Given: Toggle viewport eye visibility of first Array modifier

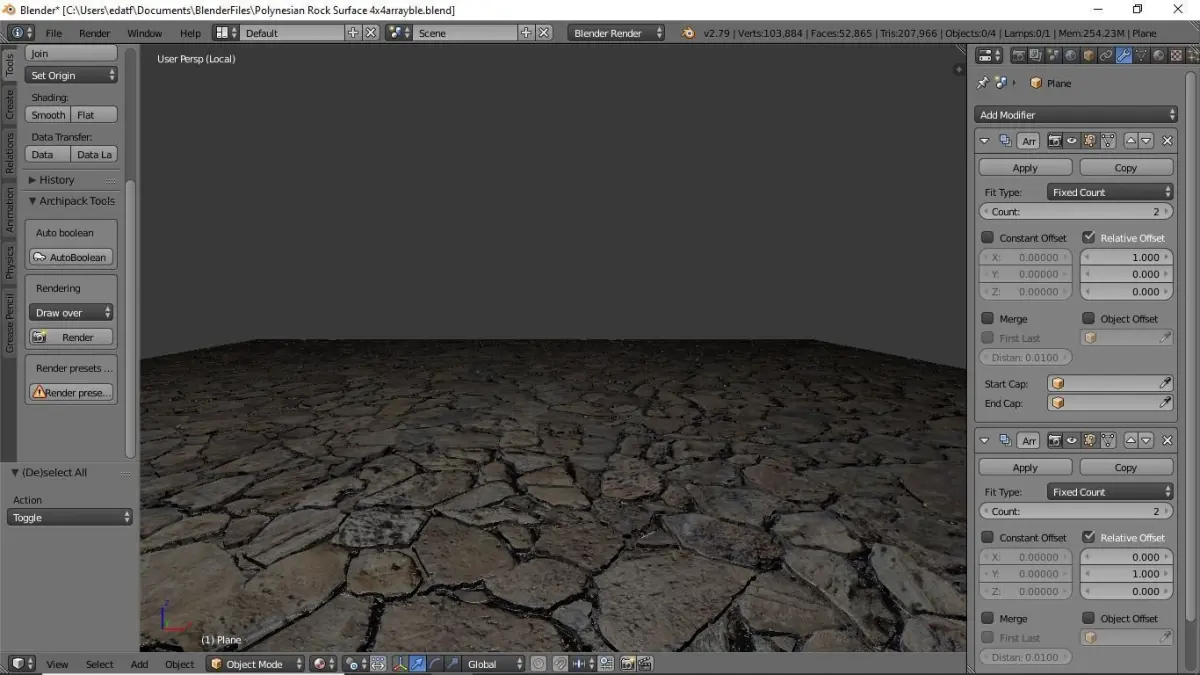Looking at the screenshot, I should 1071,141.
